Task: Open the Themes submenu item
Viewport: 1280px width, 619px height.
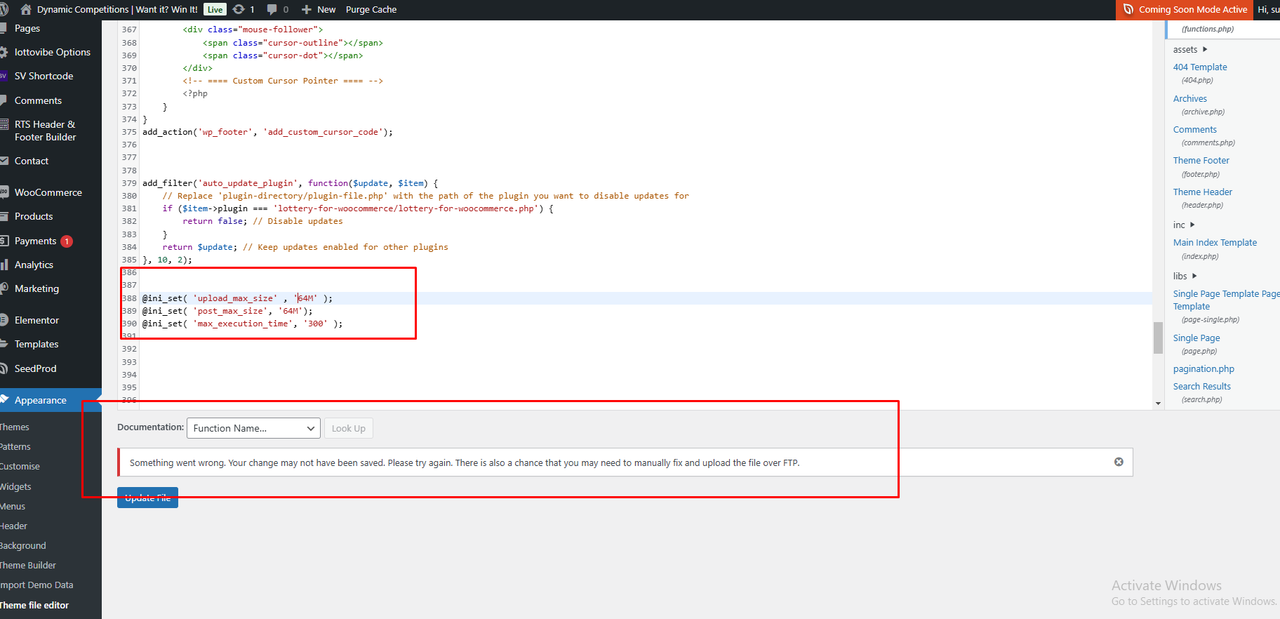Action: click(15, 427)
